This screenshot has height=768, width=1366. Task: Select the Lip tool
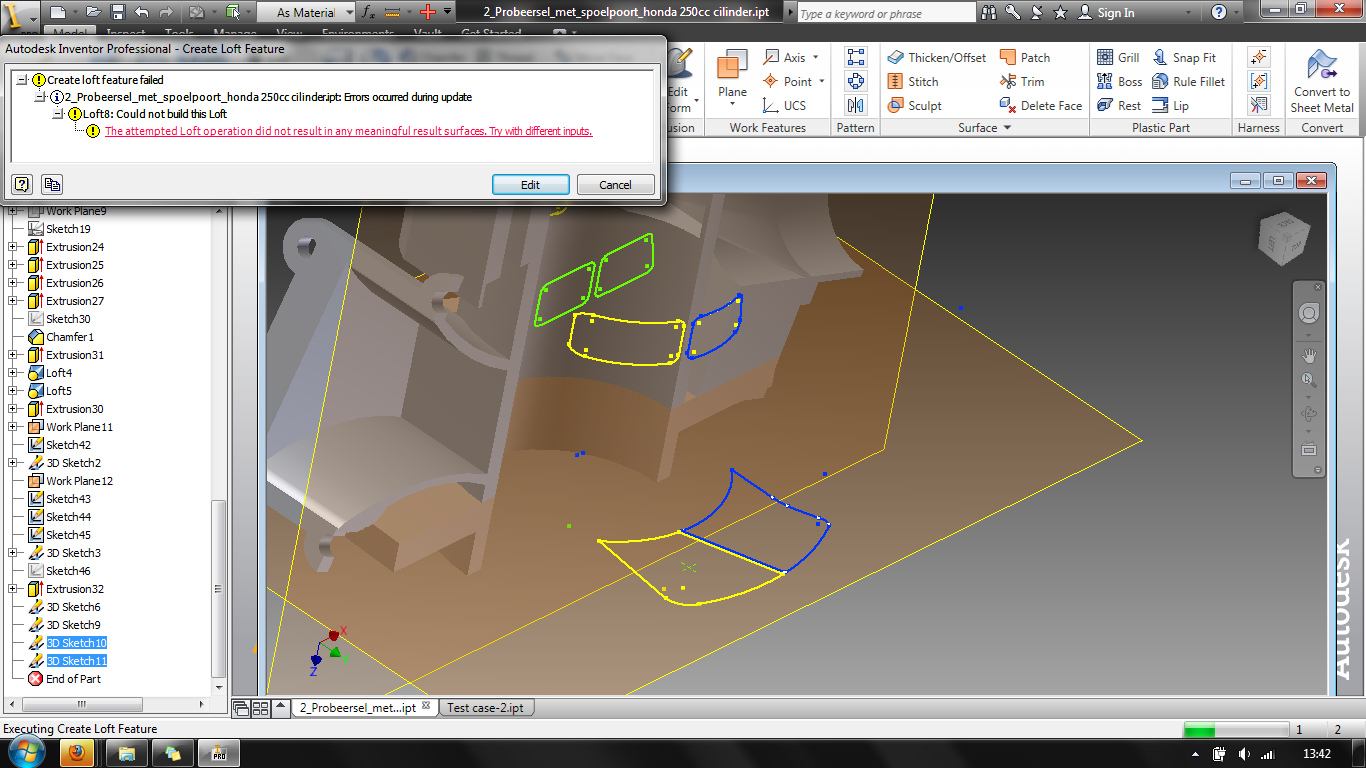click(1170, 105)
